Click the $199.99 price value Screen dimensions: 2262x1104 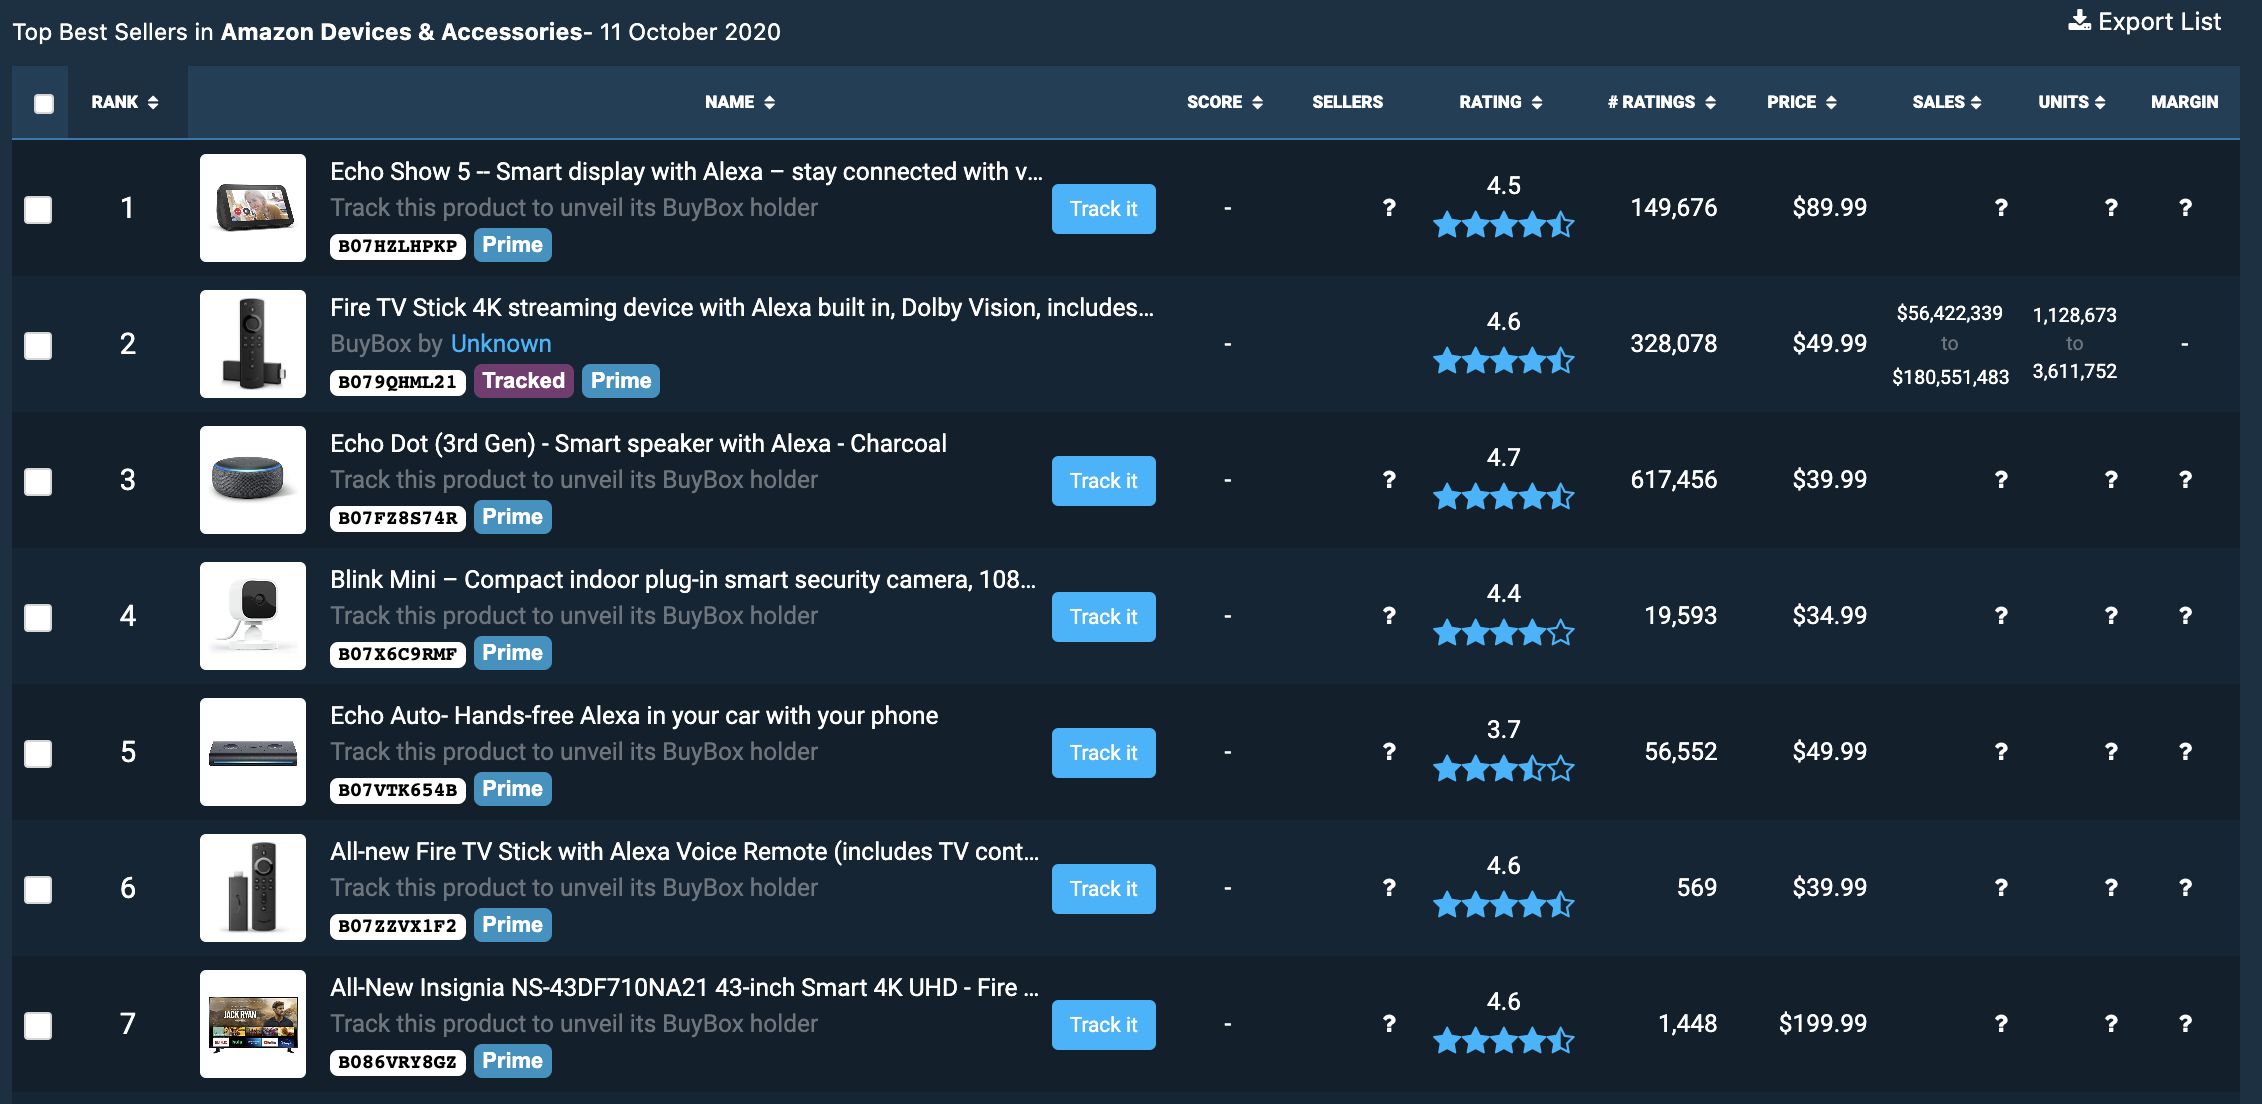click(1823, 1024)
